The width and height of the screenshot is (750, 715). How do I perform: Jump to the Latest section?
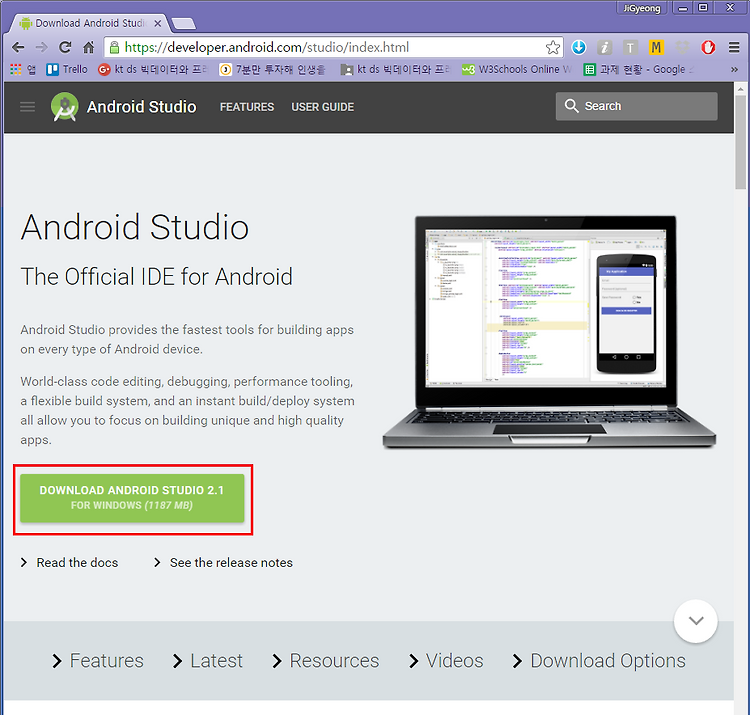pyautogui.click(x=208, y=660)
